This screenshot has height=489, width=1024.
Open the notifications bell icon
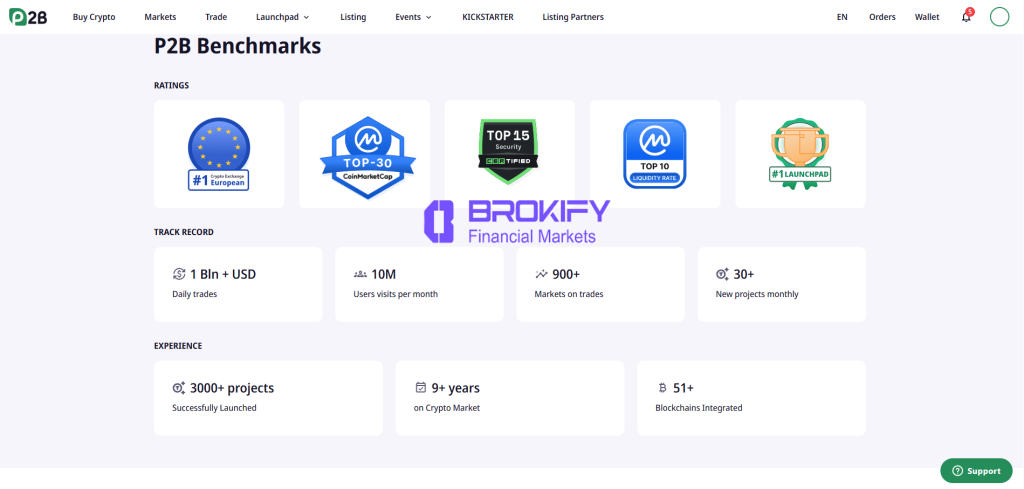966,17
